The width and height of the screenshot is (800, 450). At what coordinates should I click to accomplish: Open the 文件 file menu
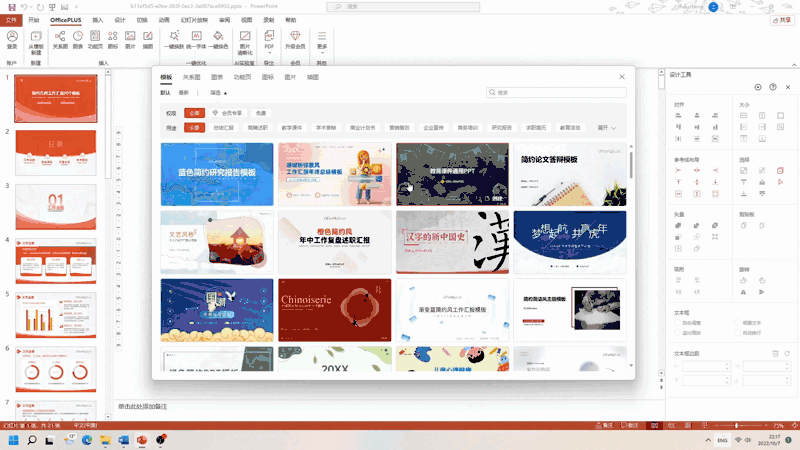[11, 20]
